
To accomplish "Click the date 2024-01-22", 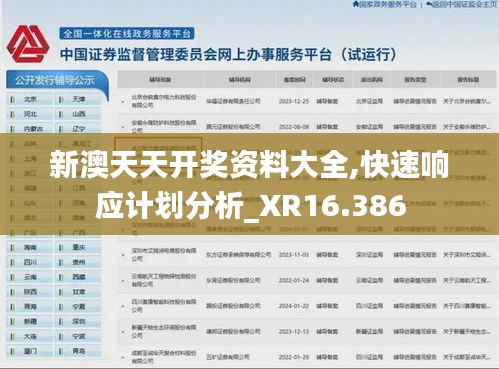I will [x=294, y=306].
